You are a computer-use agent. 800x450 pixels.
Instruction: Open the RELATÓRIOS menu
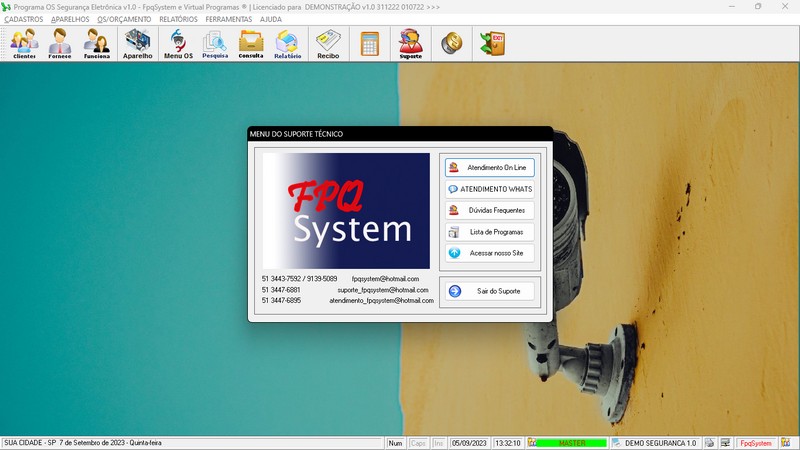click(x=178, y=19)
